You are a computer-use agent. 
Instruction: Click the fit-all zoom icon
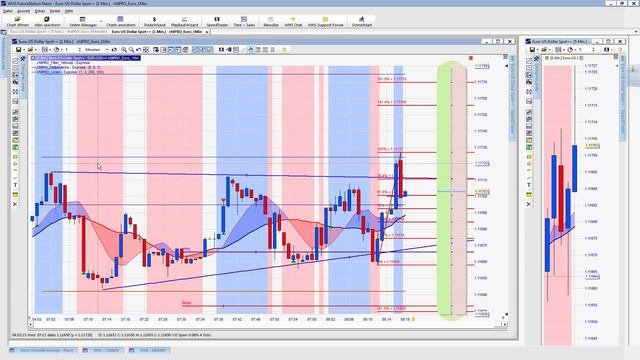[x=146, y=49]
